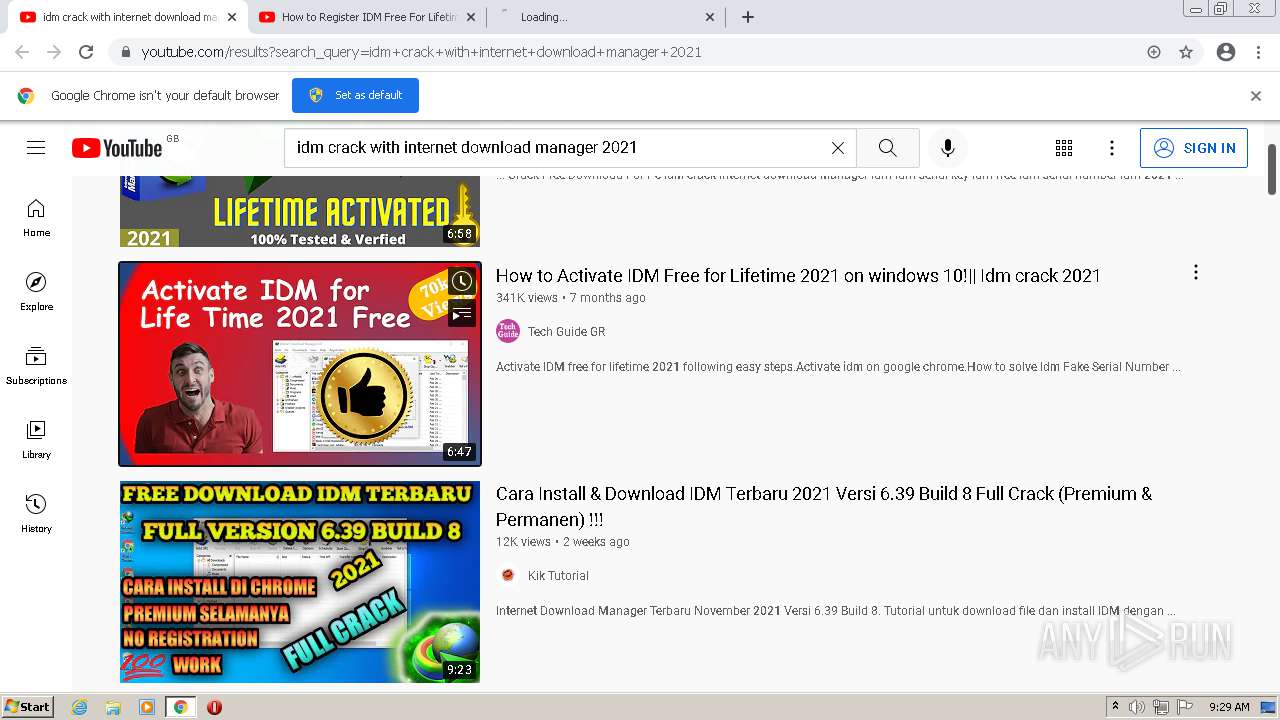Open video title How to Activate IDM Free
This screenshot has width=1280, height=720.
pos(798,276)
